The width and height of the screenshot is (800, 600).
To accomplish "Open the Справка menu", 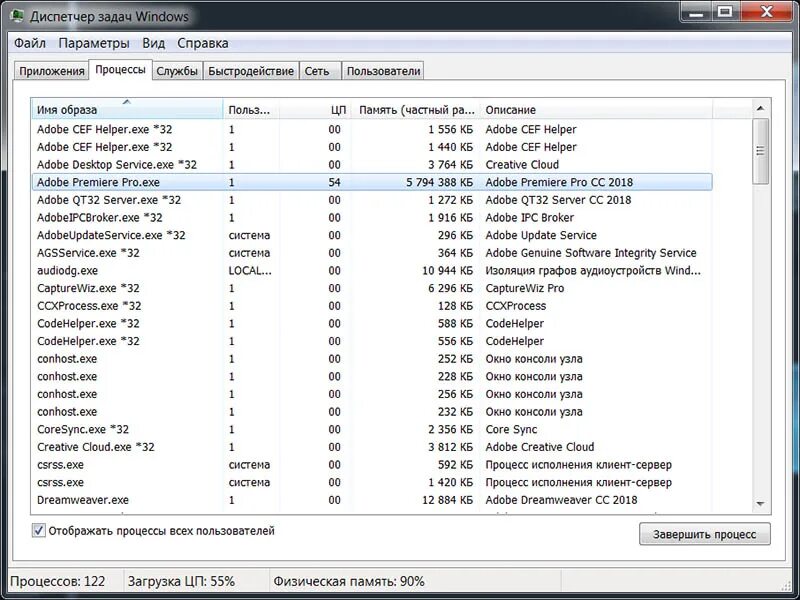I will click(x=204, y=43).
